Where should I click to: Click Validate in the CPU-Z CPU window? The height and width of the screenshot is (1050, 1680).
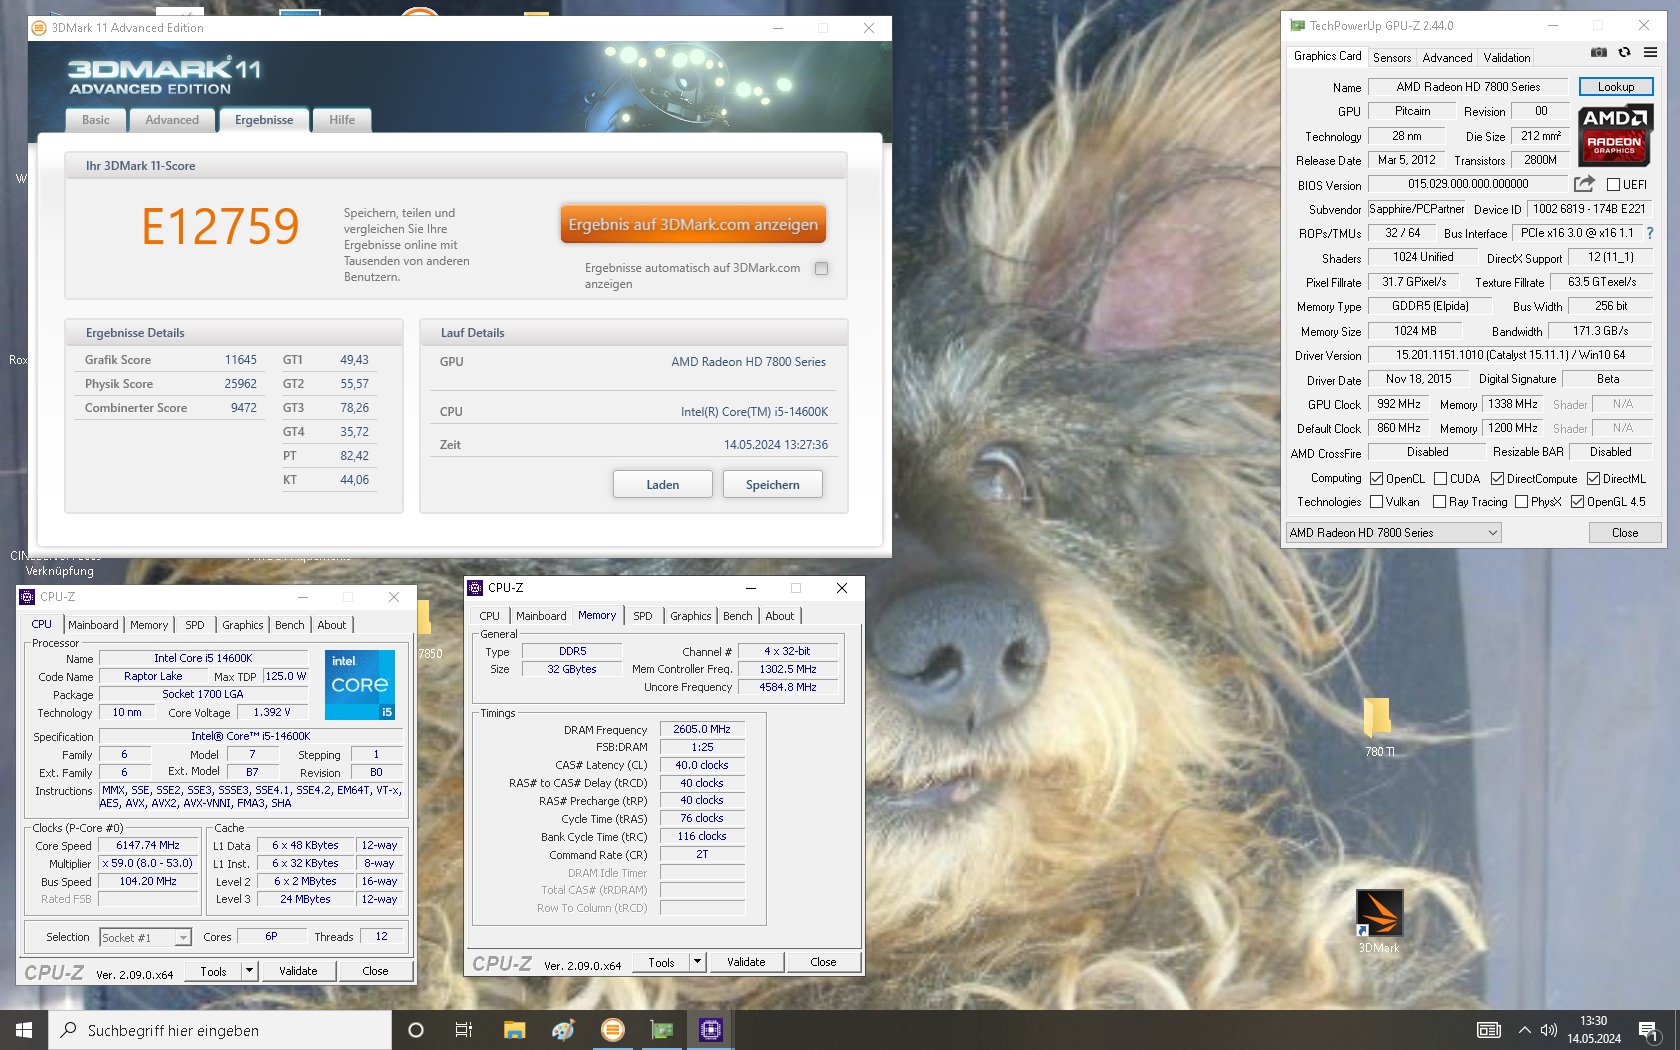click(298, 971)
